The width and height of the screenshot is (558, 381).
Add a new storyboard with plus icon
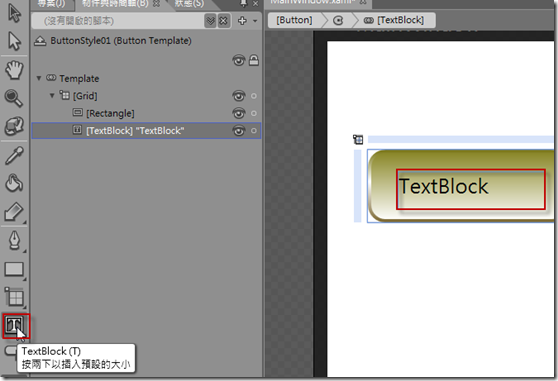coord(242,21)
